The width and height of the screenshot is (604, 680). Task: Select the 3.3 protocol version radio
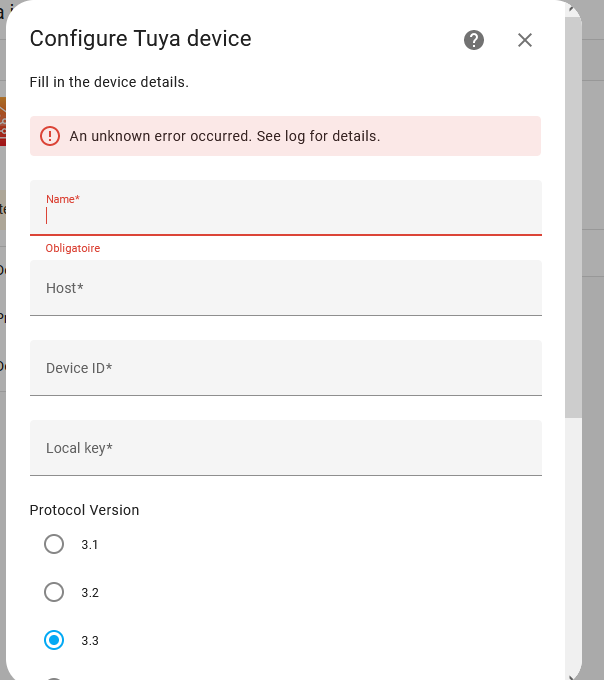tap(54, 640)
